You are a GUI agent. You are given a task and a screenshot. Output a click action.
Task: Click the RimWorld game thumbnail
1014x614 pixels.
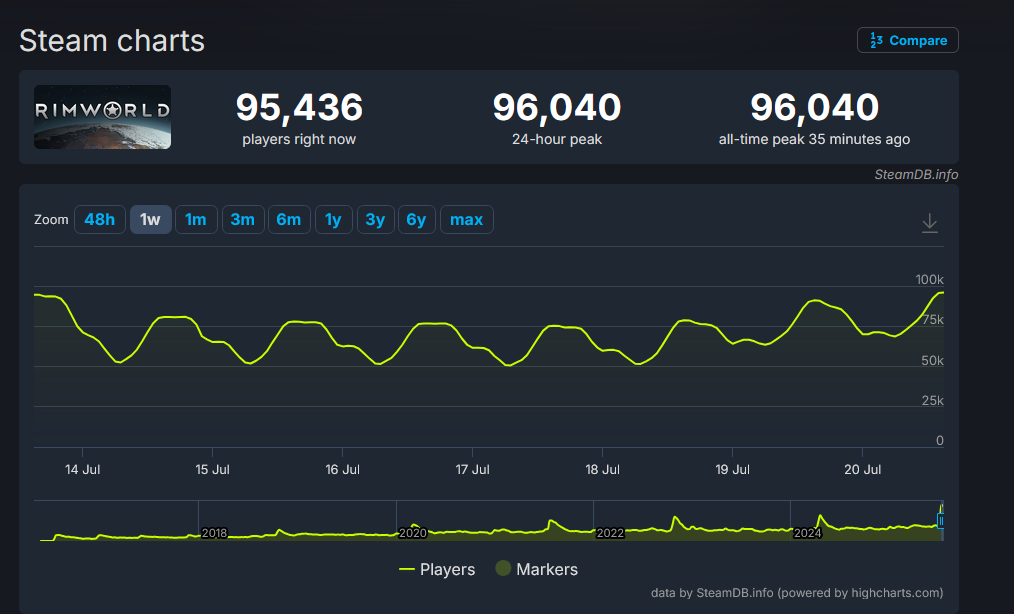(x=102, y=117)
